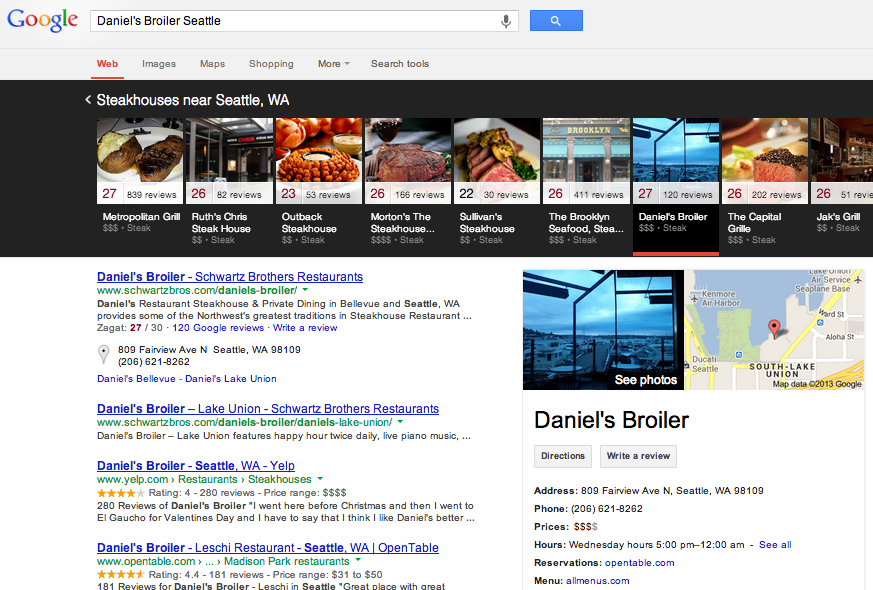This screenshot has height=590, width=873.
Task: Switch to the Shopping tab
Action: tap(271, 64)
